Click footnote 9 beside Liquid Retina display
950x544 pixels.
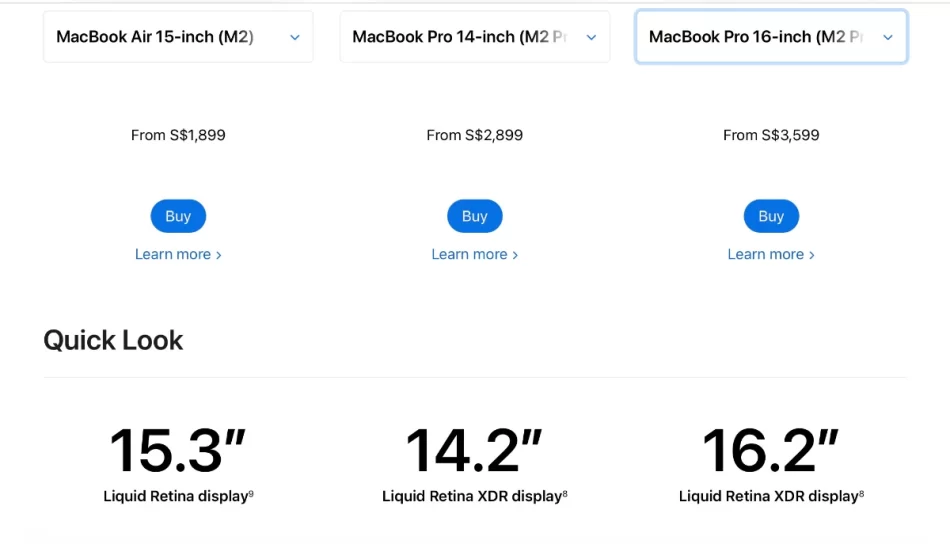click(251, 493)
